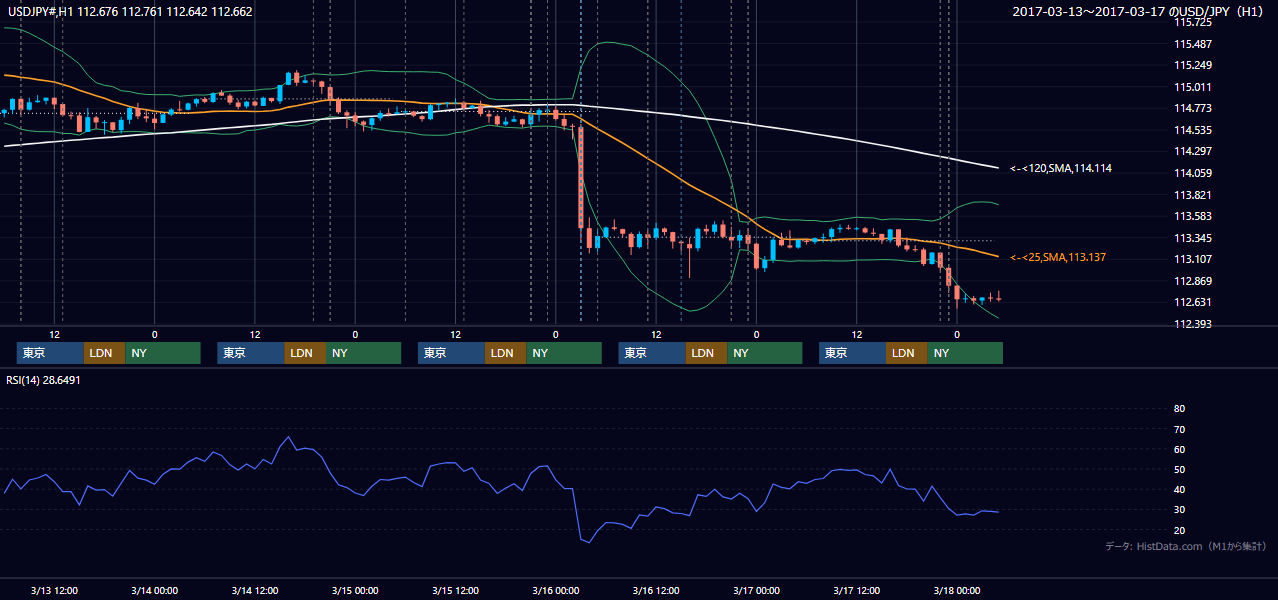Viewport: 1278px width, 600px height.
Task: Click the HistData.com data source note
Action: click(x=1185, y=546)
